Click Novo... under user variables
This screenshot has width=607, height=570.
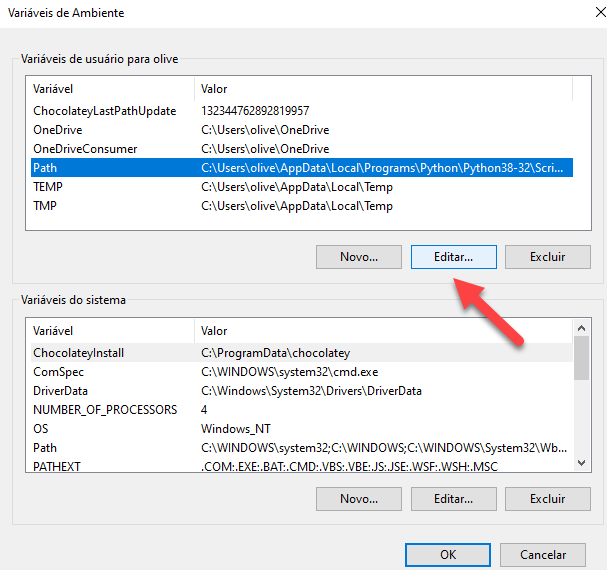[x=359, y=257]
